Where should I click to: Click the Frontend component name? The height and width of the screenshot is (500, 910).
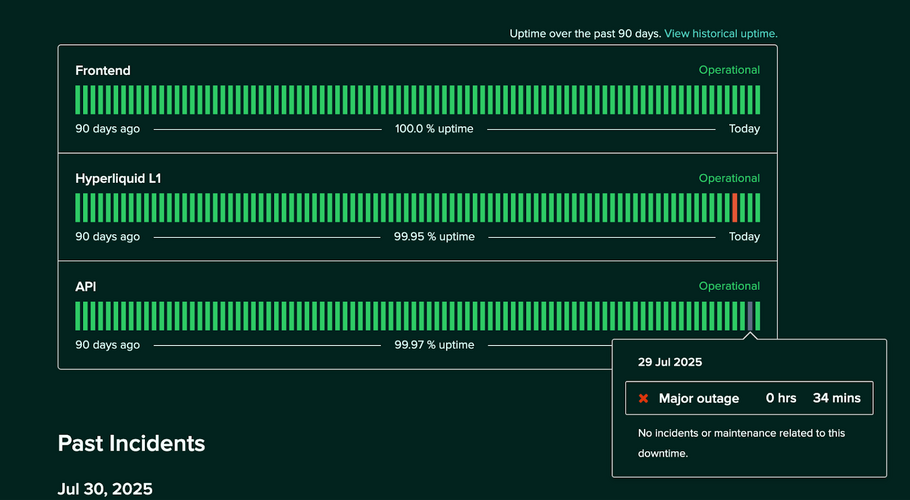click(103, 71)
